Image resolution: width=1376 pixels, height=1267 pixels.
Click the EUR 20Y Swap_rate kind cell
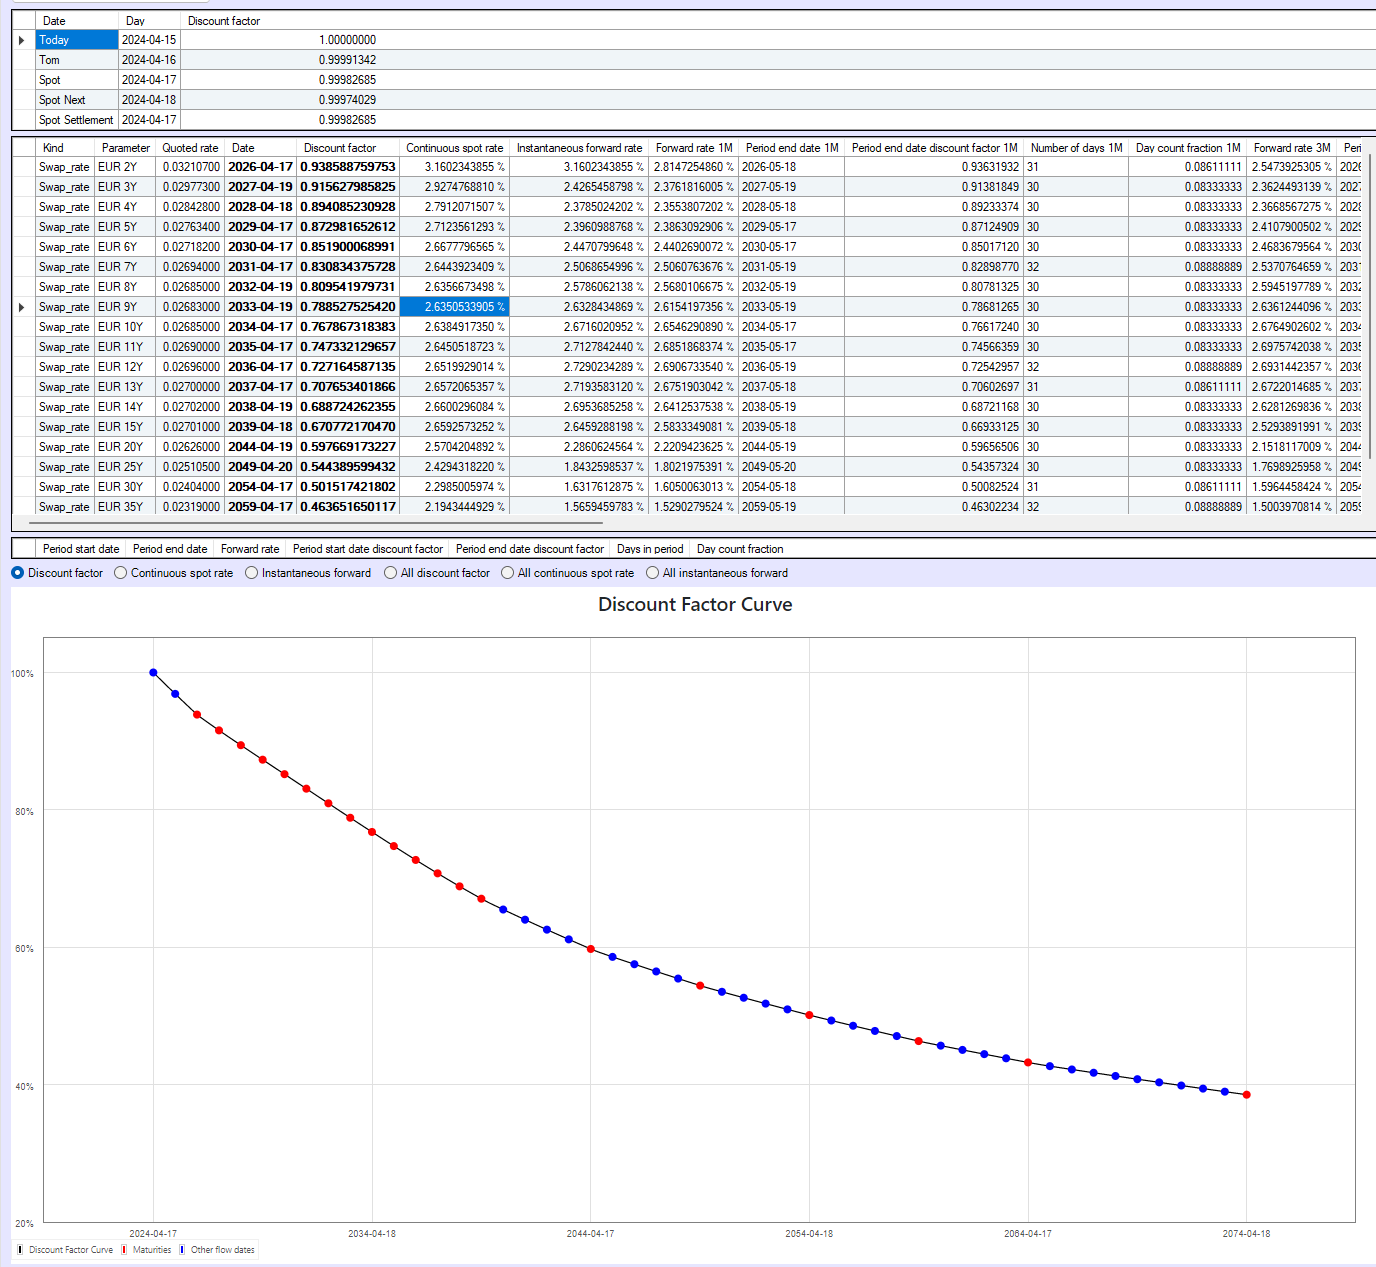(x=64, y=447)
